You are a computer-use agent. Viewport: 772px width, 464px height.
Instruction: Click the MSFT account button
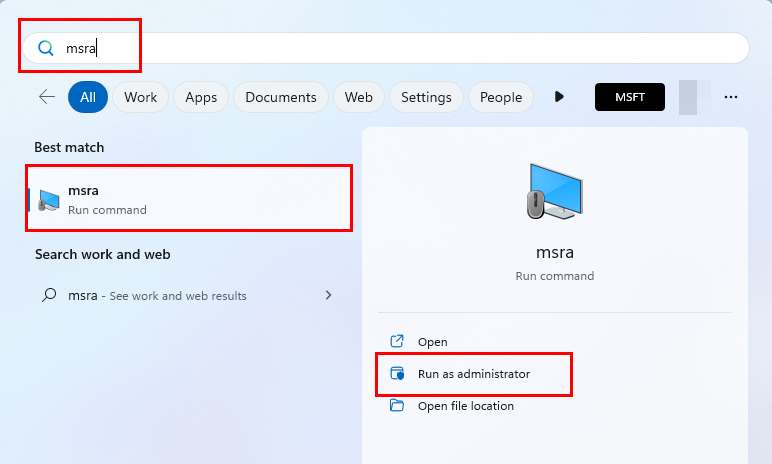tap(630, 97)
